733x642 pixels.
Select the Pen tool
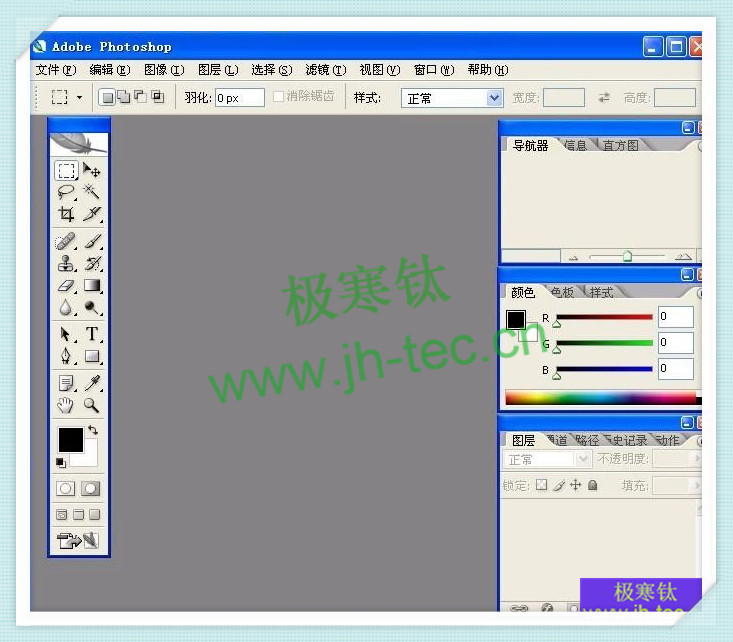coord(66,356)
